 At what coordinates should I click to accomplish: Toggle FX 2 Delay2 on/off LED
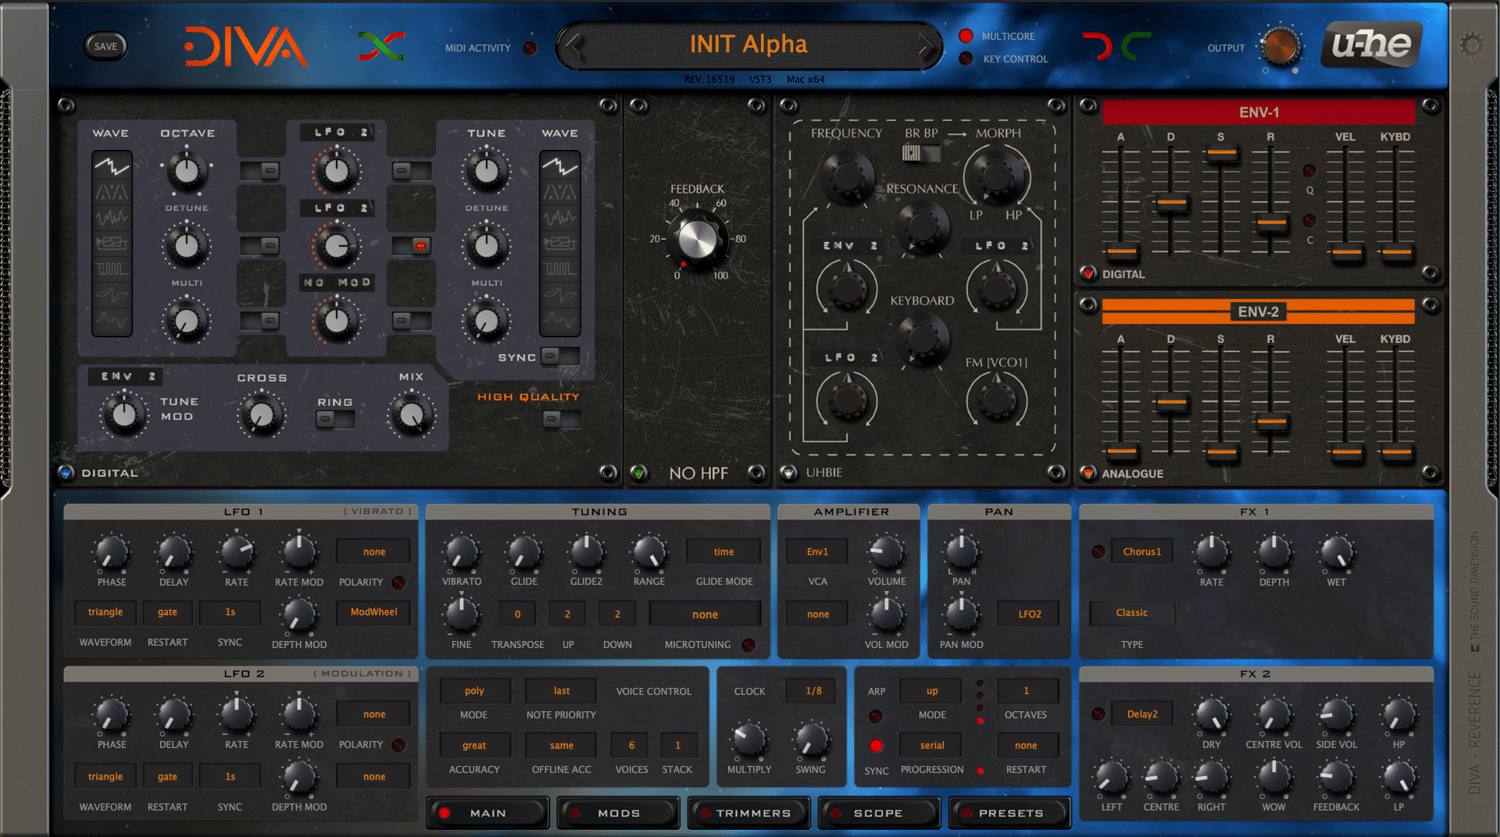coord(1099,714)
